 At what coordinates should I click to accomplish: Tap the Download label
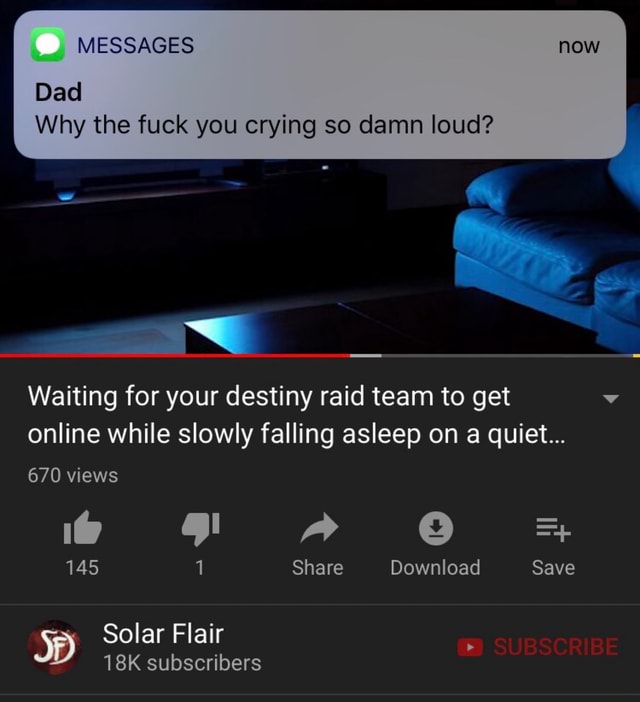[x=435, y=568]
